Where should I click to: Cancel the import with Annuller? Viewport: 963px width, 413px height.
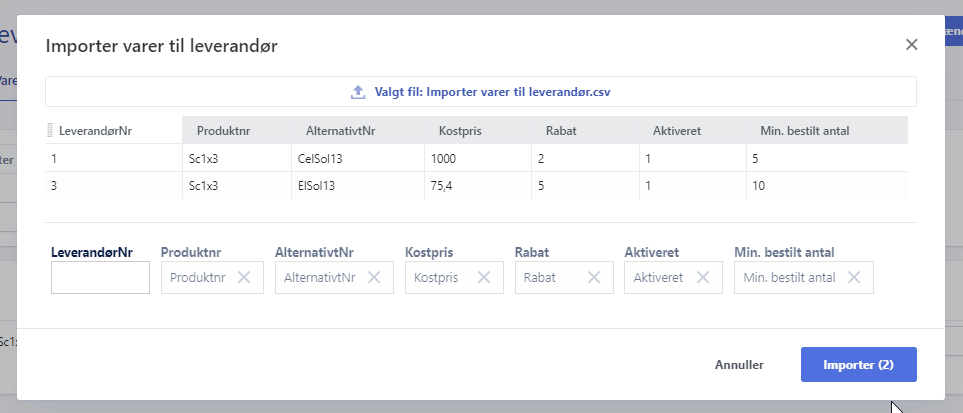click(739, 365)
